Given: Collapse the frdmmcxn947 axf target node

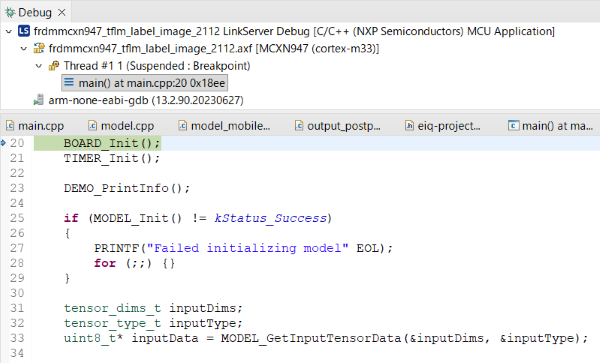Looking at the screenshot, I should click(x=24, y=49).
